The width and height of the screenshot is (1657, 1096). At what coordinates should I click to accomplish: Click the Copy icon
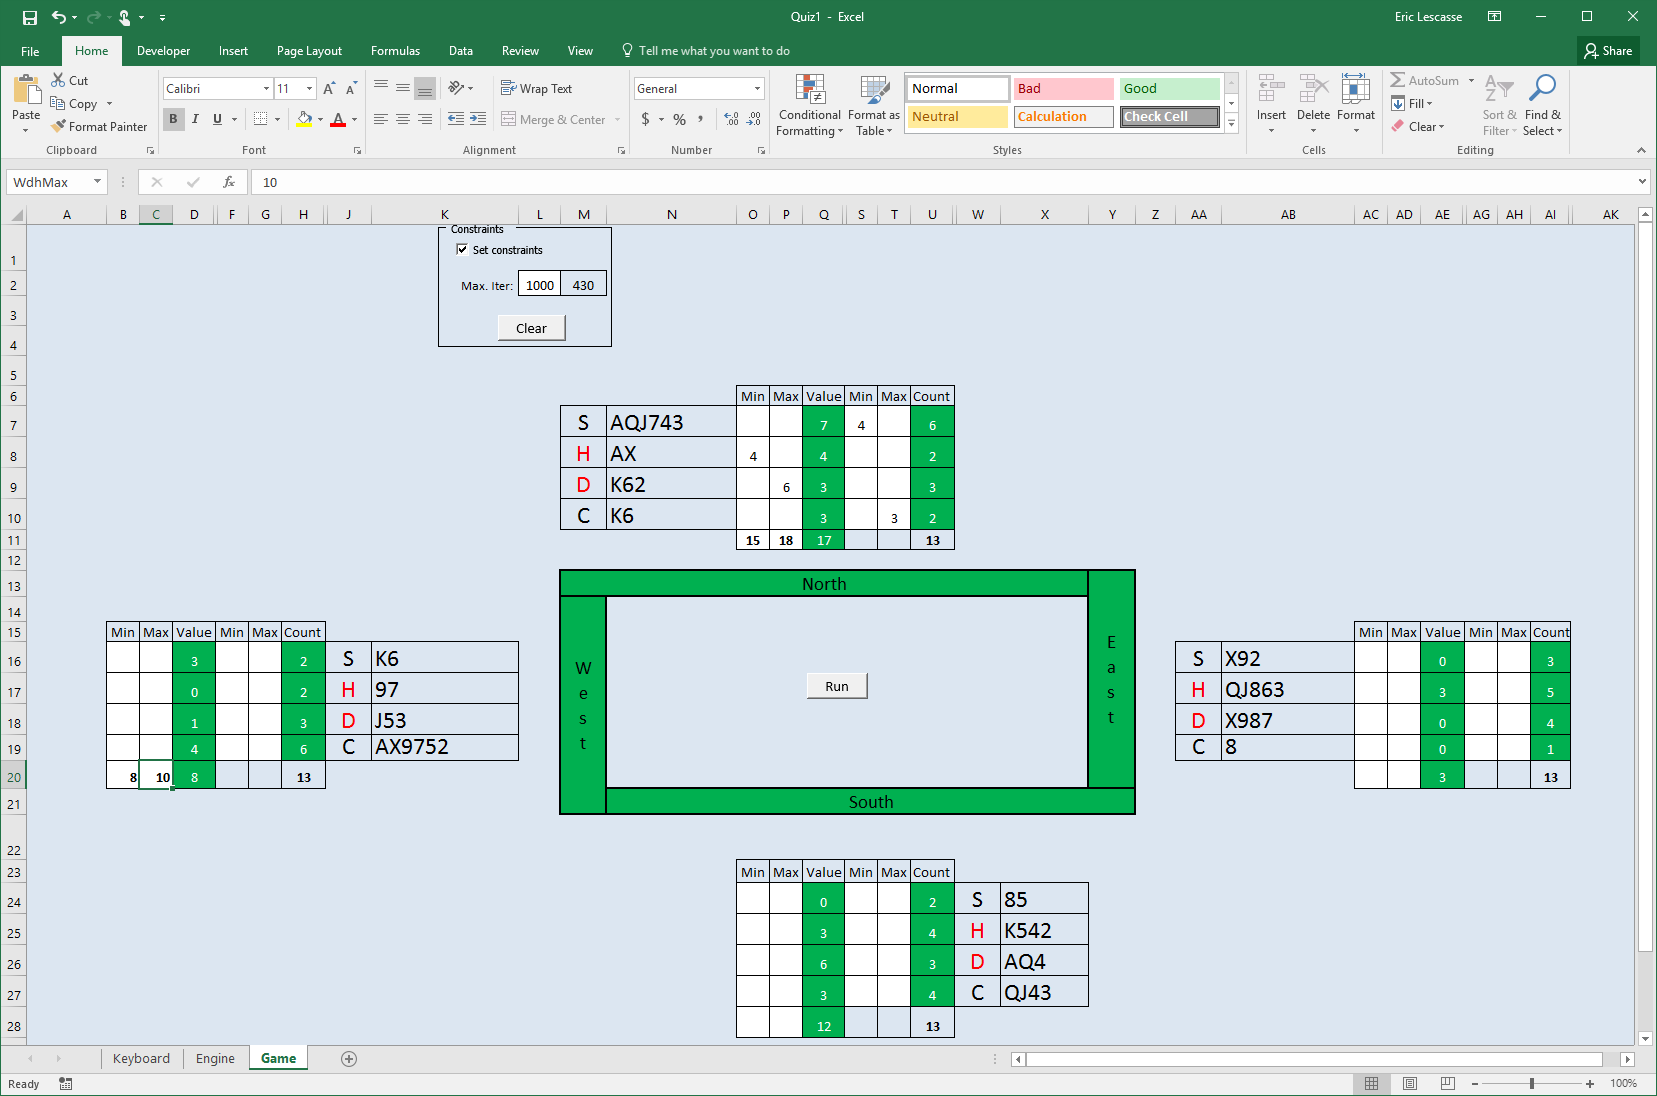coord(58,103)
